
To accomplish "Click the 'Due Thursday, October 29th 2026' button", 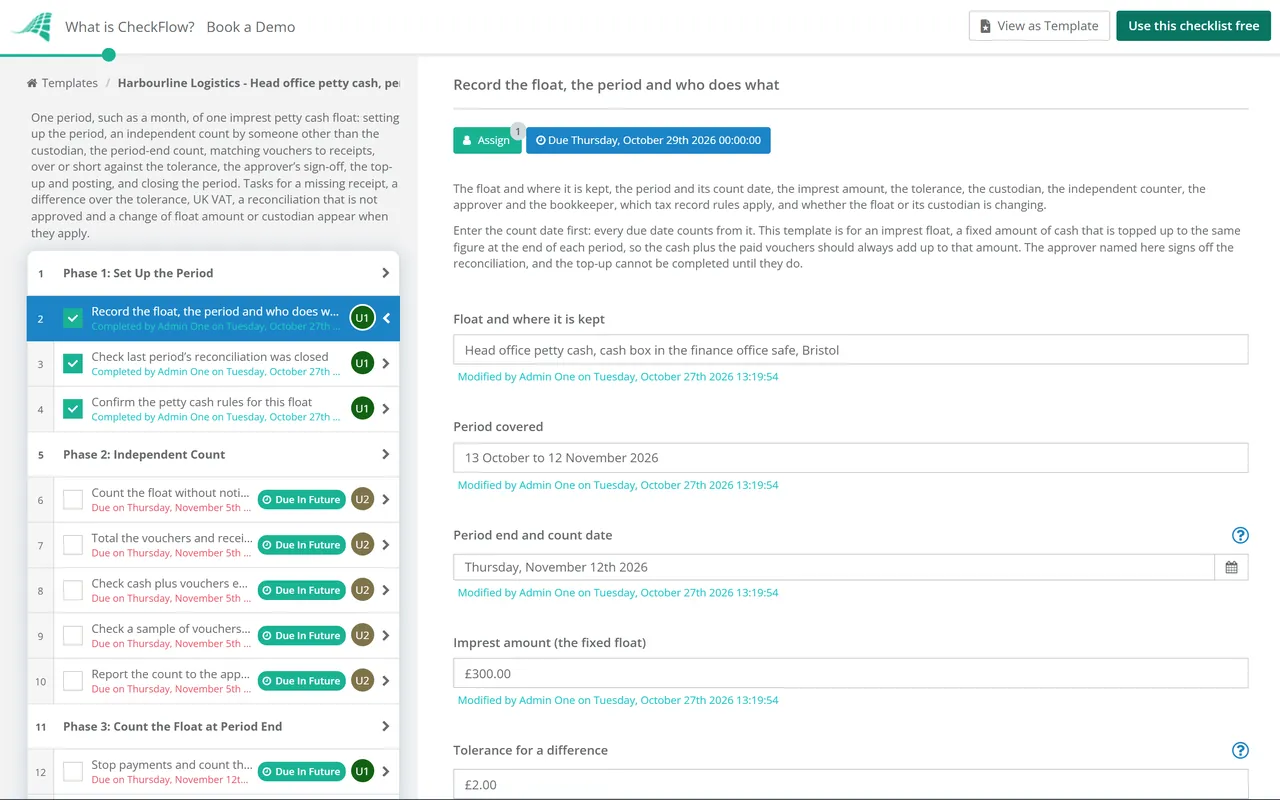I will [x=648, y=140].
